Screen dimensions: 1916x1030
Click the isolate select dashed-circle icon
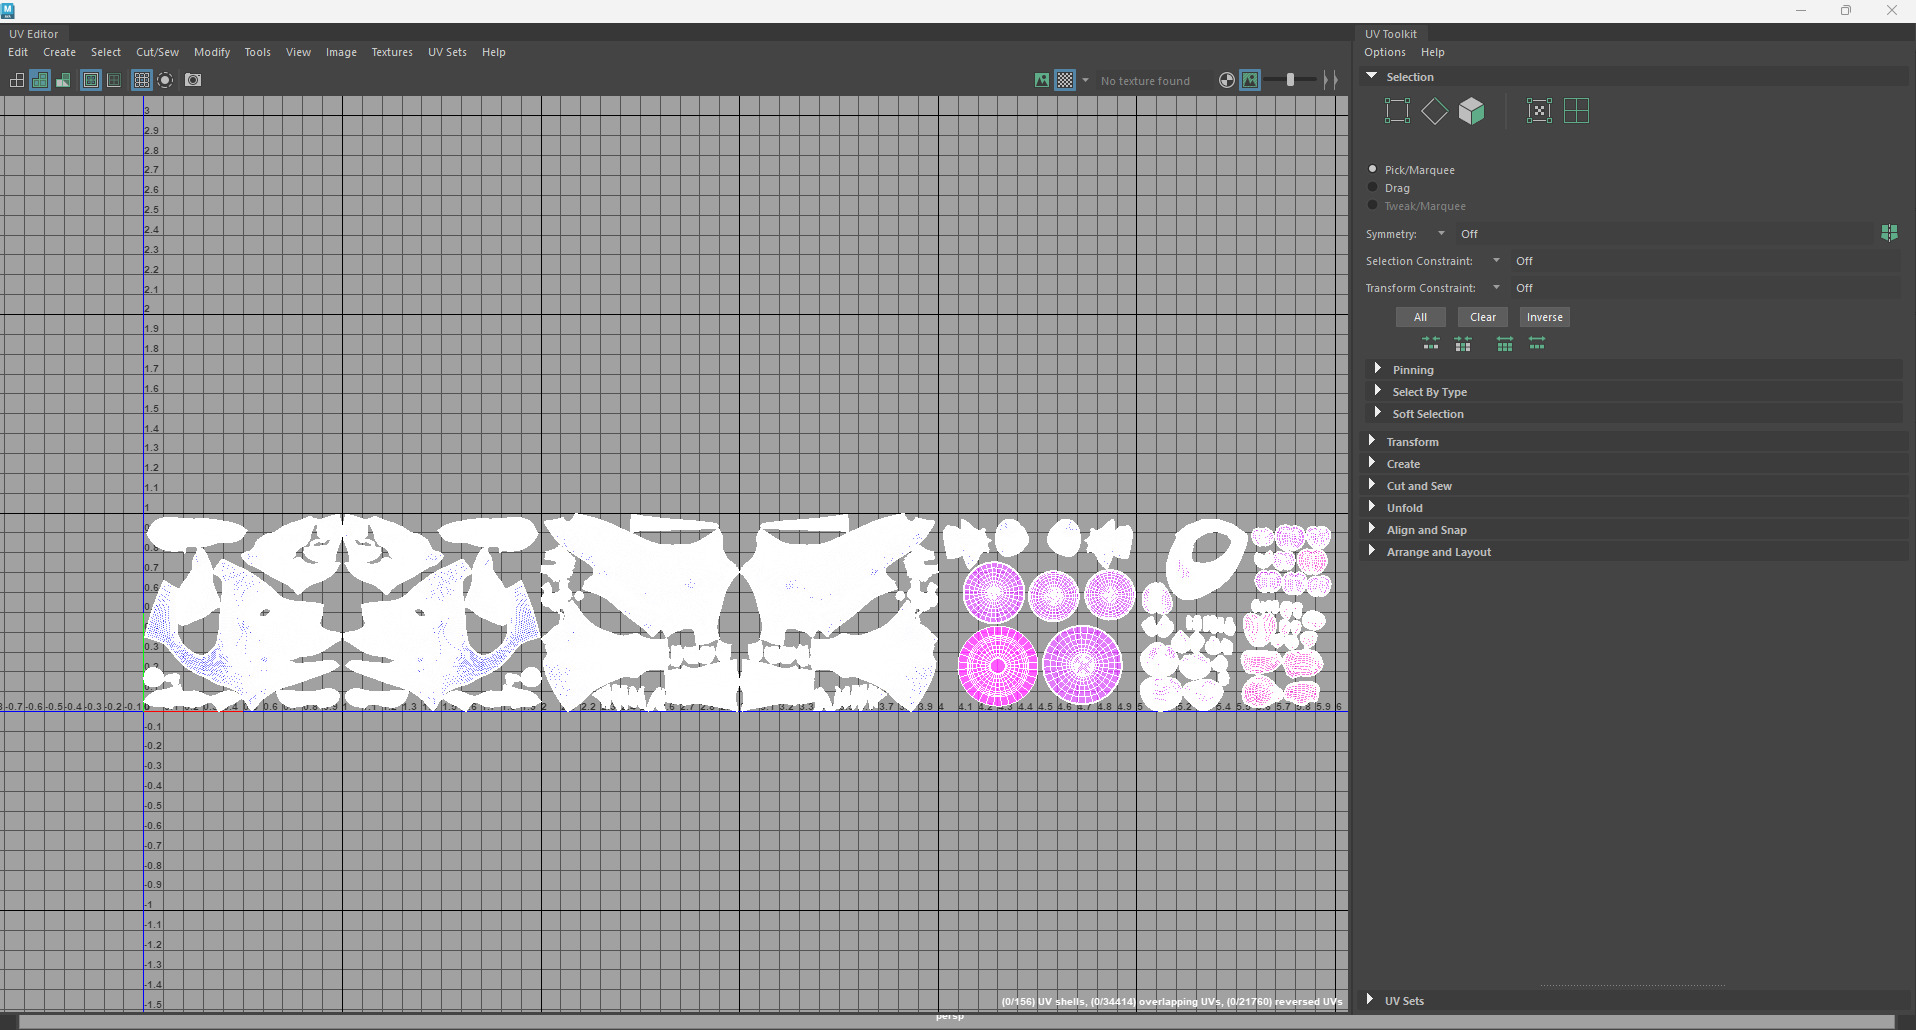coord(166,80)
